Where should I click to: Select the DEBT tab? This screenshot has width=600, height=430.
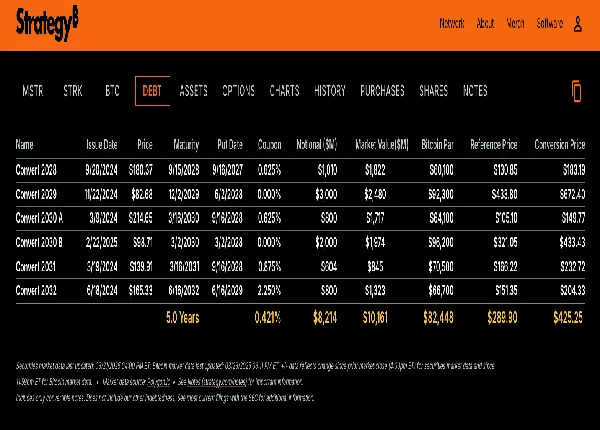(152, 91)
